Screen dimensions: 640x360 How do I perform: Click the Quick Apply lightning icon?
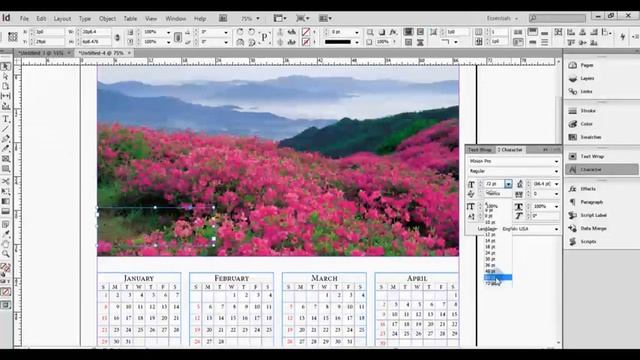pos(622,37)
